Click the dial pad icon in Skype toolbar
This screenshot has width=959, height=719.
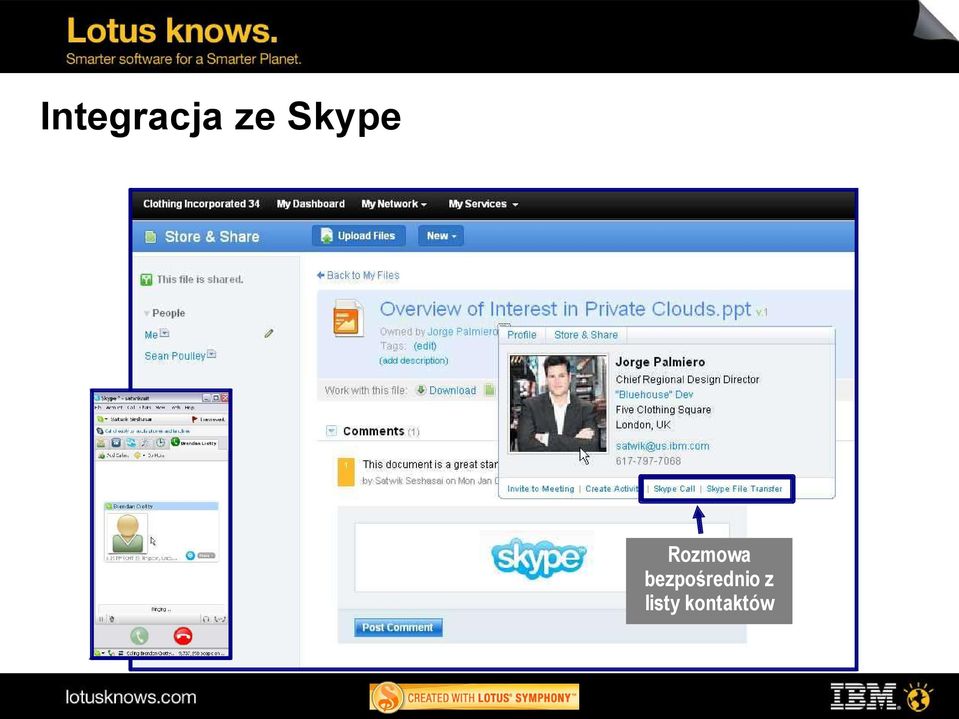(x=116, y=443)
